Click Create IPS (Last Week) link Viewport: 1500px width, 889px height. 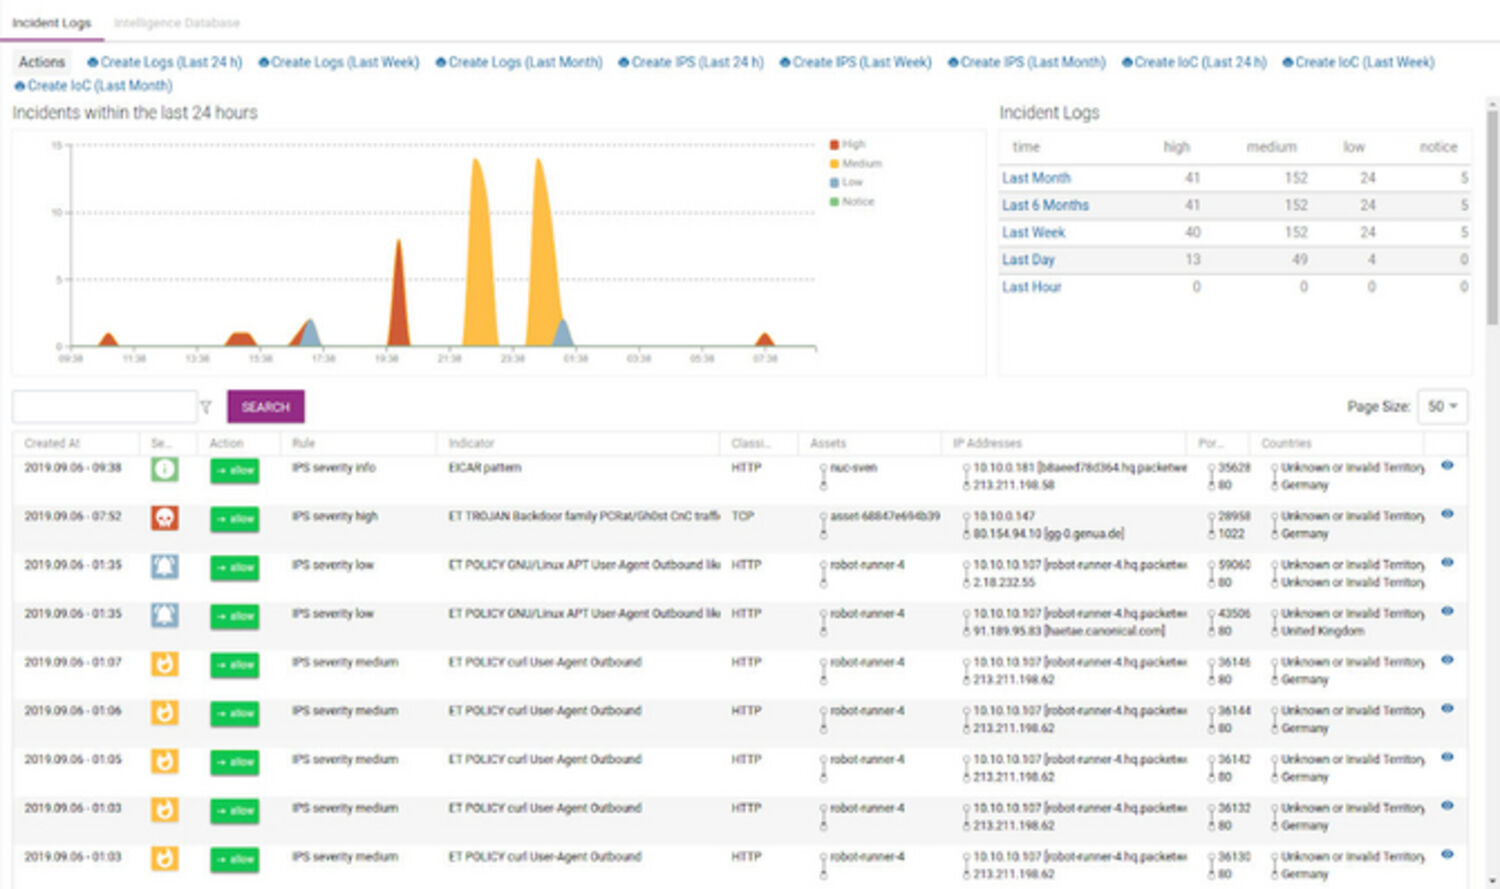pyautogui.click(x=855, y=62)
